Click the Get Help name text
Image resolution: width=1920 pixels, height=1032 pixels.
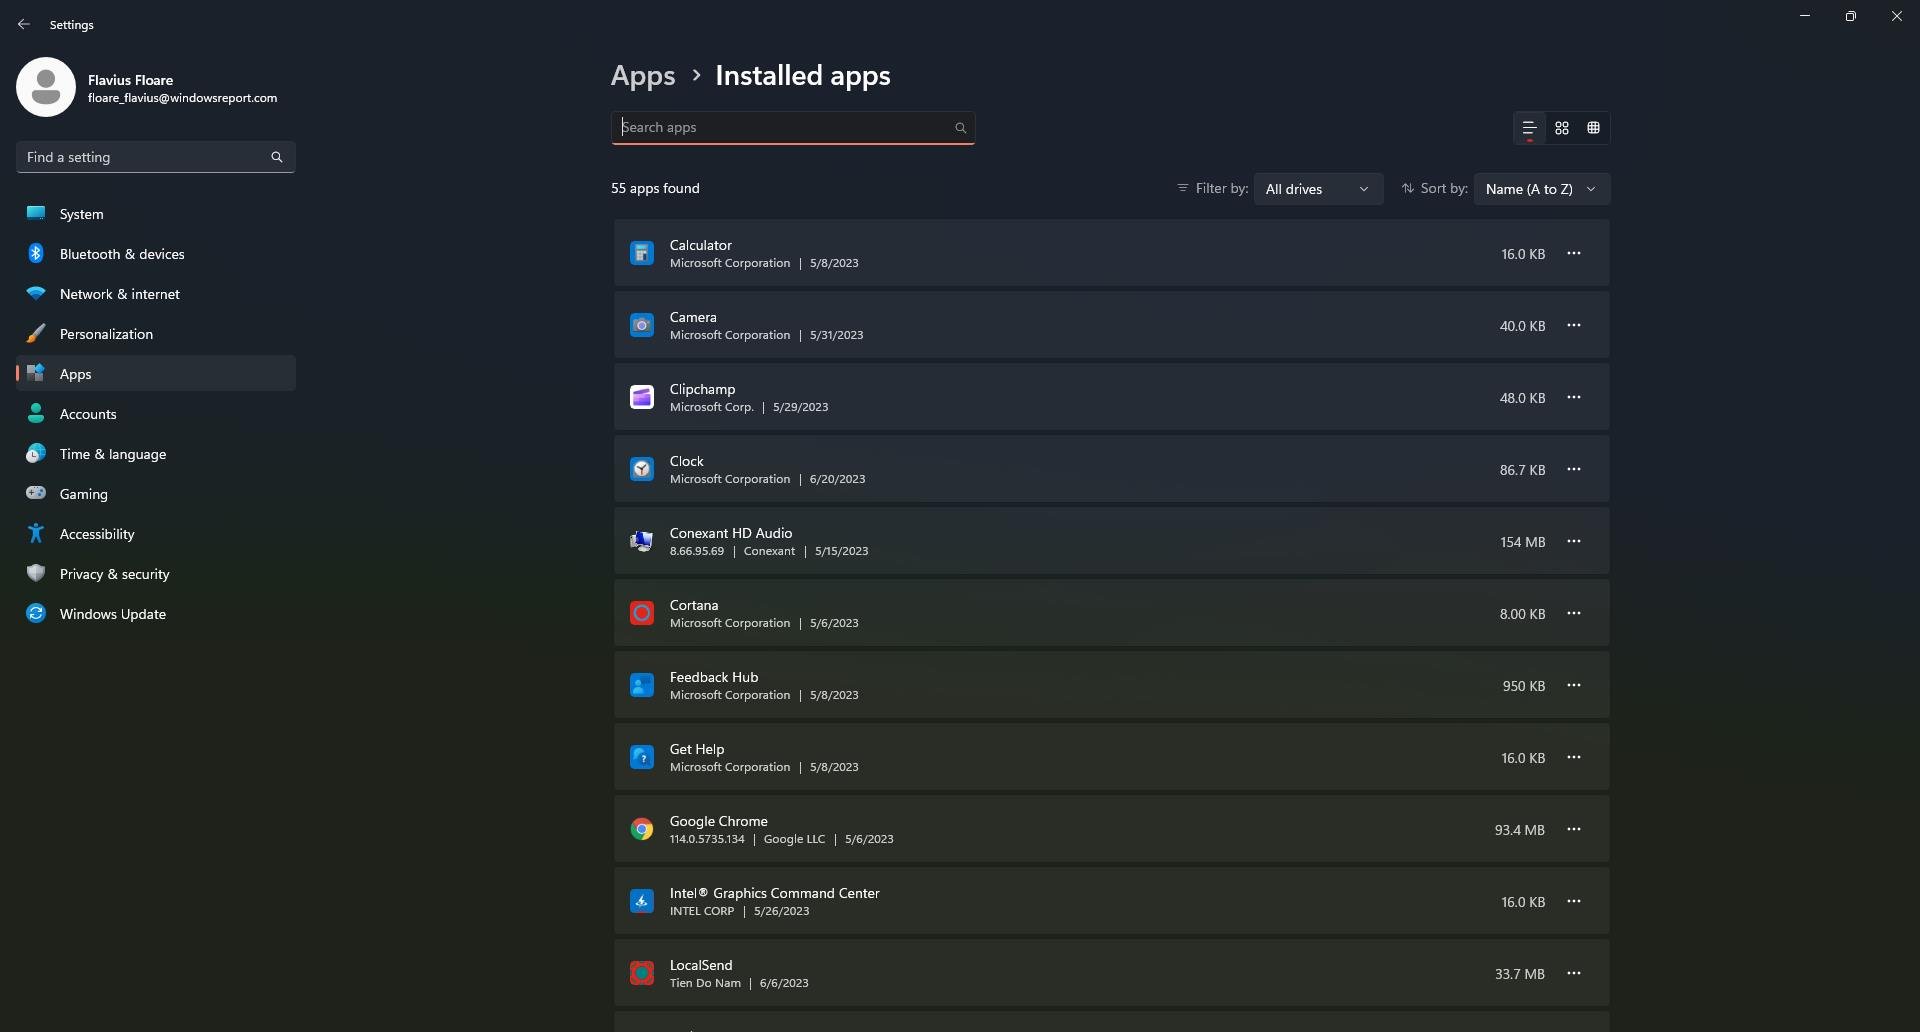coord(697,749)
